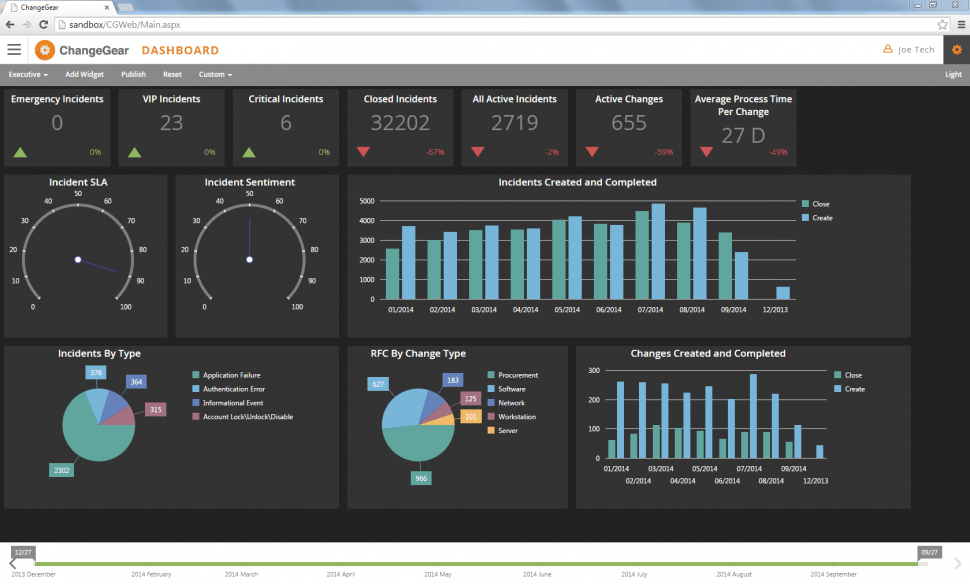Toggle Create series in Changes Created legend
Screen dimensions: 970x584
tap(849, 389)
